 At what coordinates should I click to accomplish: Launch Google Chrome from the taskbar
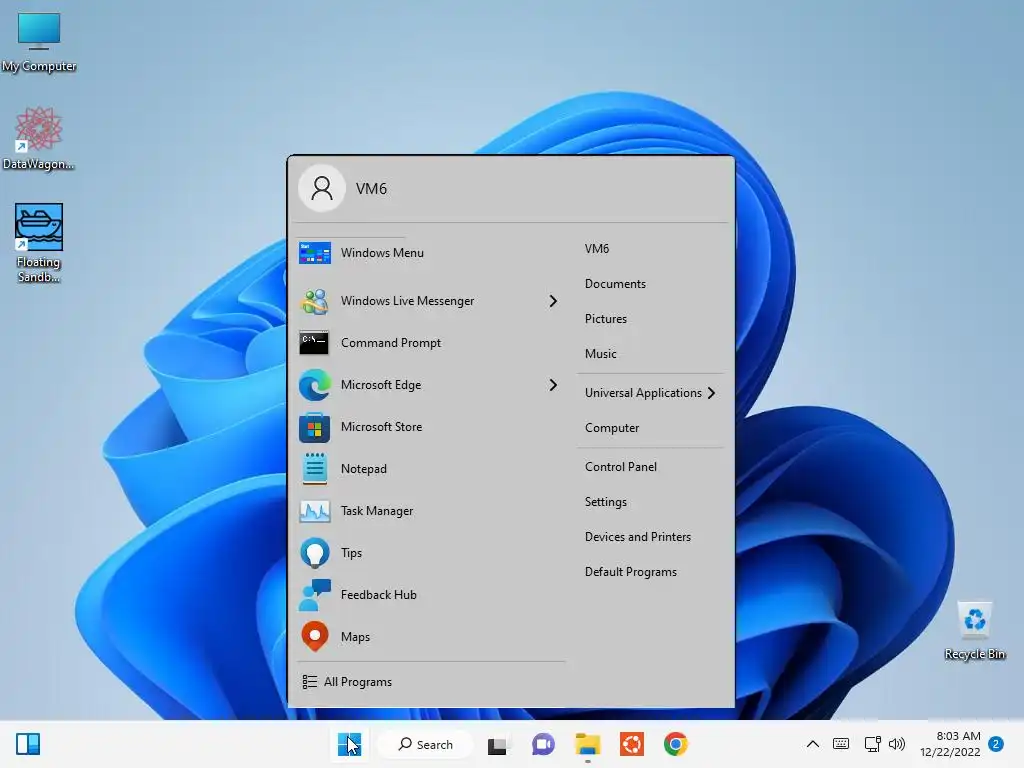click(676, 744)
